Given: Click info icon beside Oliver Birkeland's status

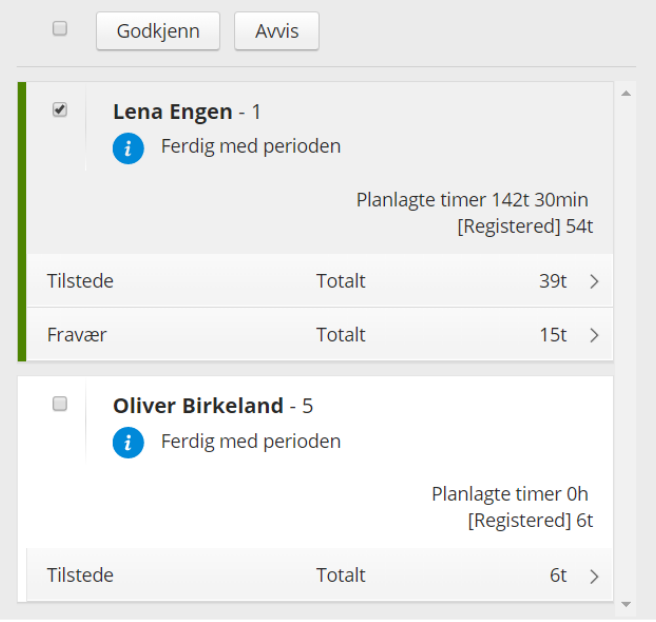Looking at the screenshot, I should pos(128,442).
